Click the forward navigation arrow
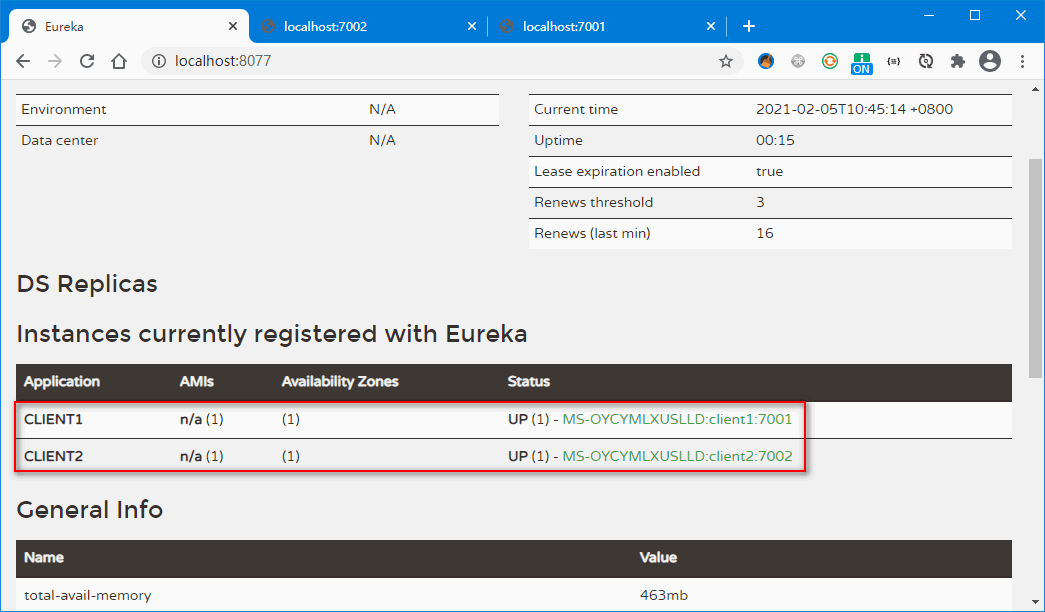 tap(55, 61)
